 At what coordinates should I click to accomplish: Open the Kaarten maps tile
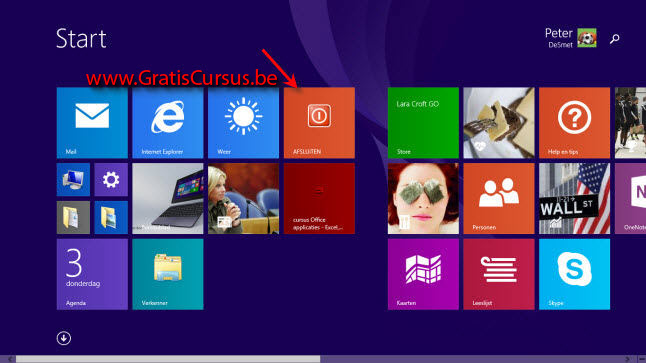pos(423,274)
